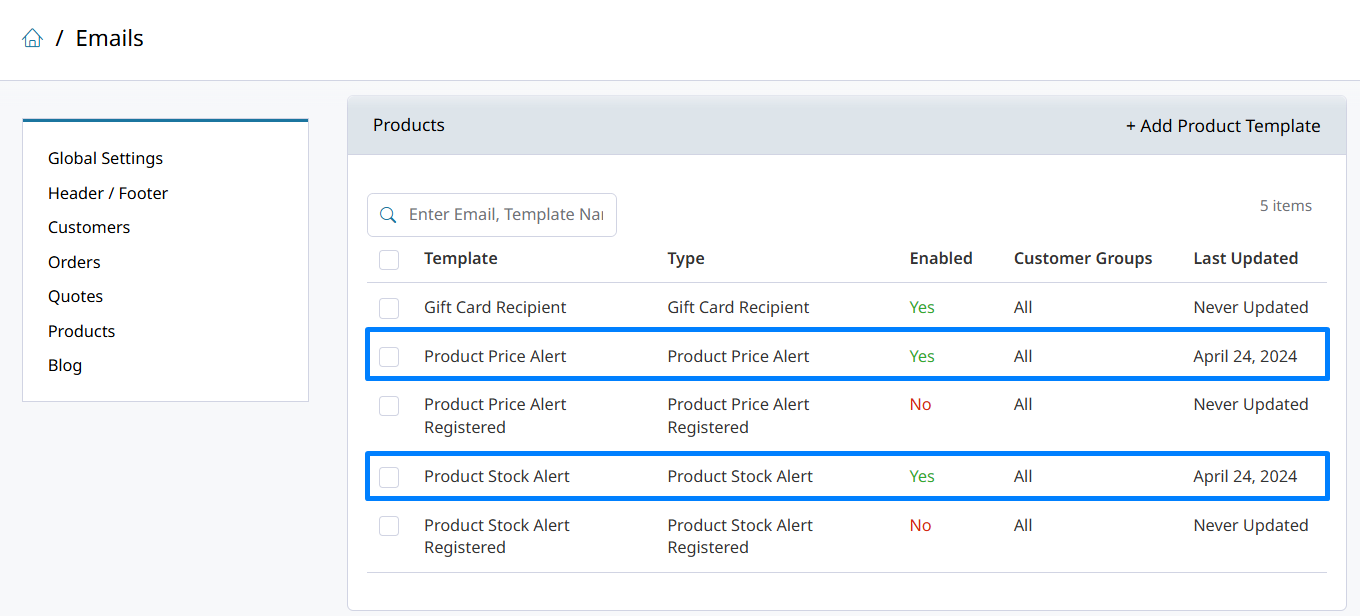1360x616 pixels.
Task: Tick the Product Stock Alert checkbox
Action: pos(389,477)
